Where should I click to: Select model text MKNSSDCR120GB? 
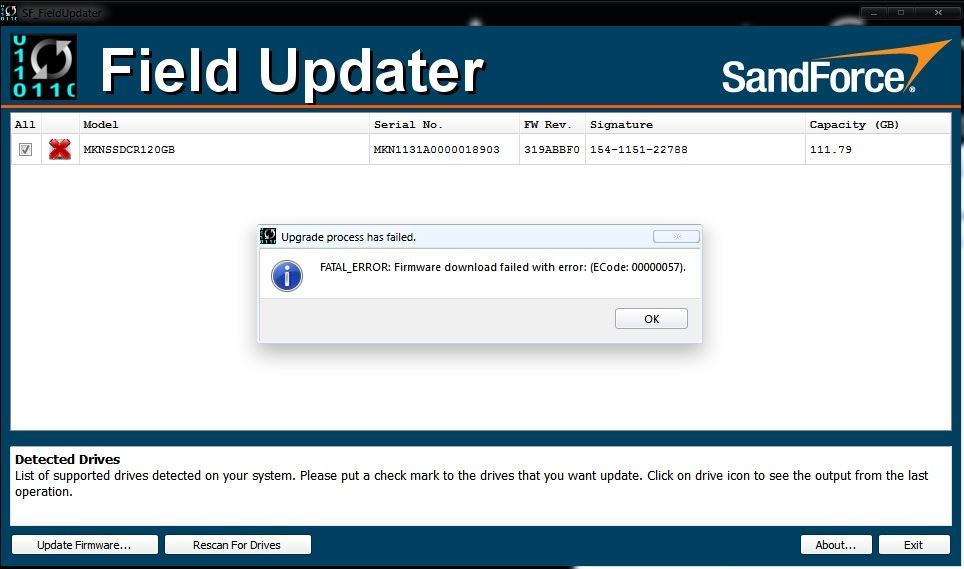pyautogui.click(x=129, y=149)
